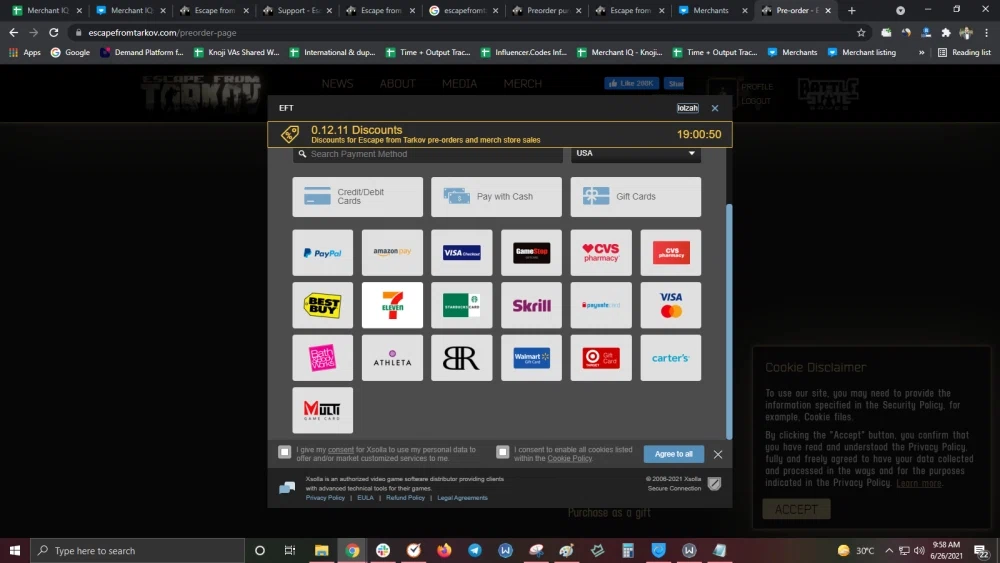Image resolution: width=1000 pixels, height=563 pixels.
Task: Click 0.12.11 Discounts banner
Action: (x=499, y=135)
